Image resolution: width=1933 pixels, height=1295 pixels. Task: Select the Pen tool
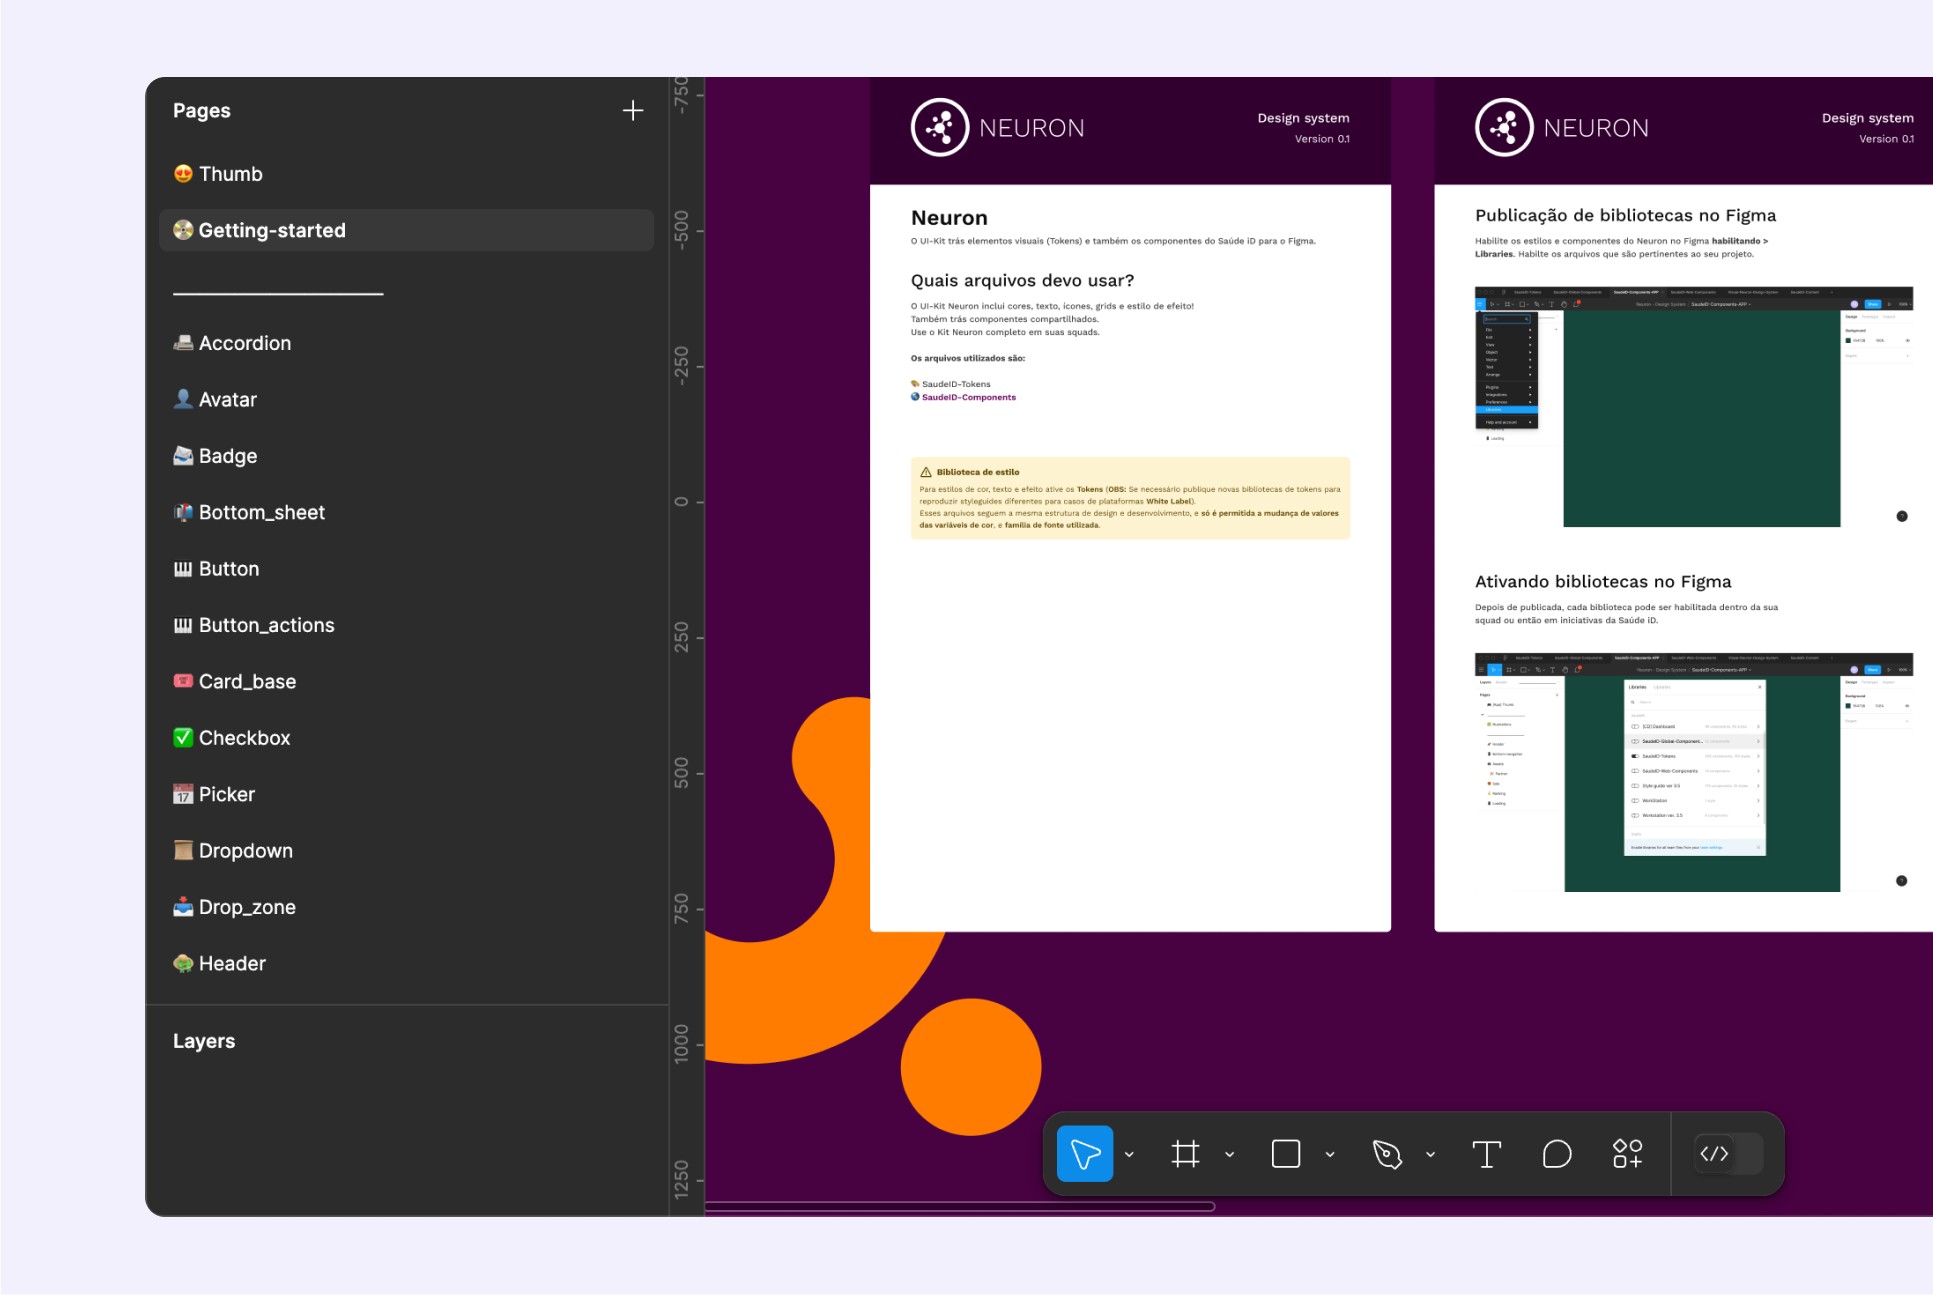pyautogui.click(x=1387, y=1154)
